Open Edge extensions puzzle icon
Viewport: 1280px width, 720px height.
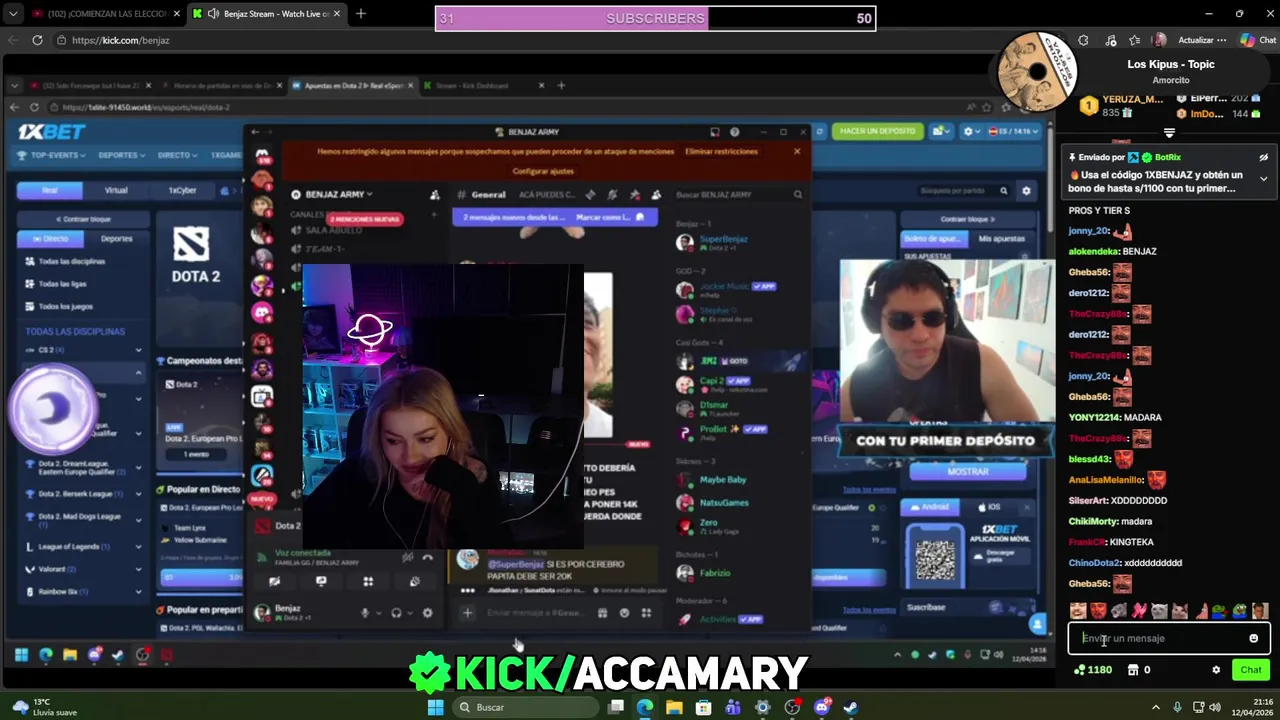(1083, 40)
